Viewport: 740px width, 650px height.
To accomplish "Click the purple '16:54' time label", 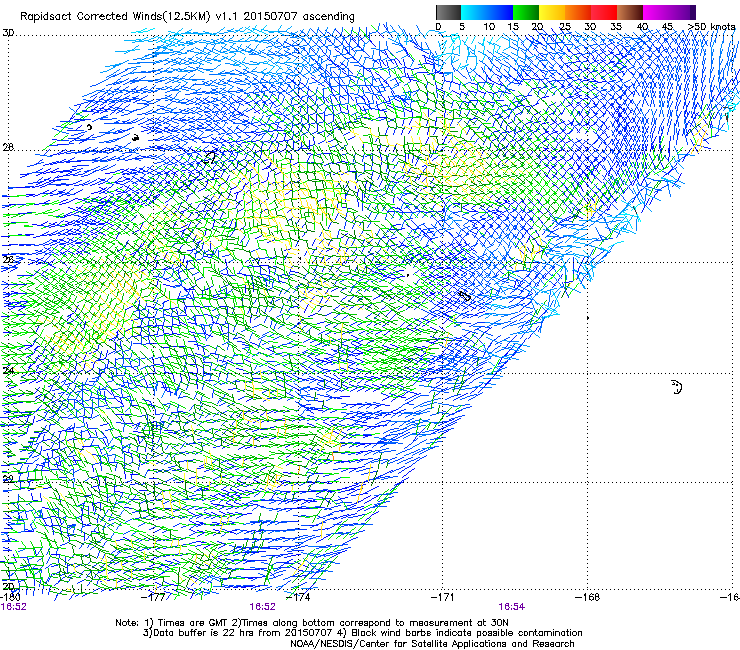I will point(512,607).
